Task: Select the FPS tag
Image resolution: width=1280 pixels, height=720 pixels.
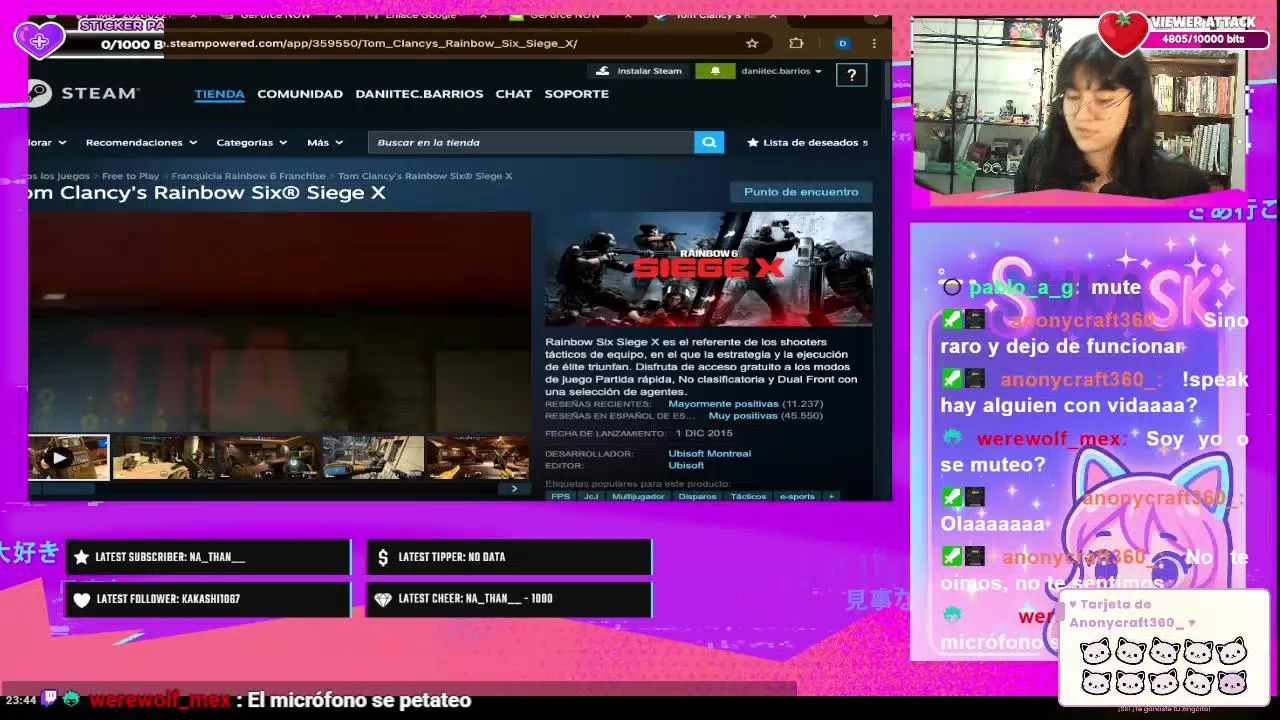Action: tap(560, 496)
